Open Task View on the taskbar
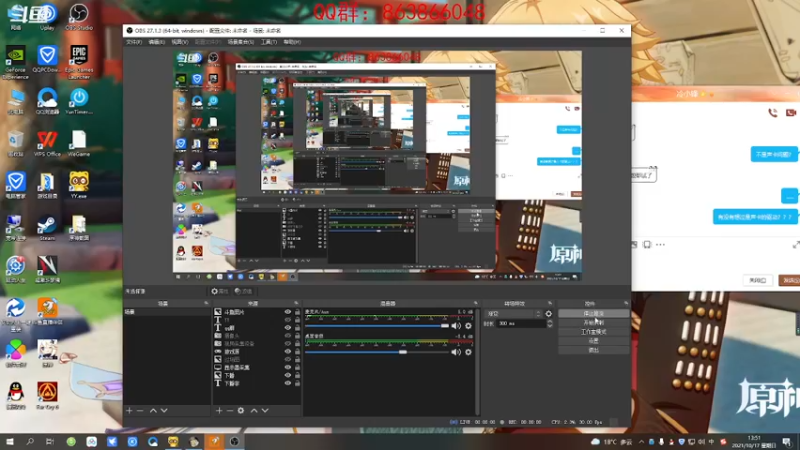Viewport: 800px width, 450px height. (50, 441)
